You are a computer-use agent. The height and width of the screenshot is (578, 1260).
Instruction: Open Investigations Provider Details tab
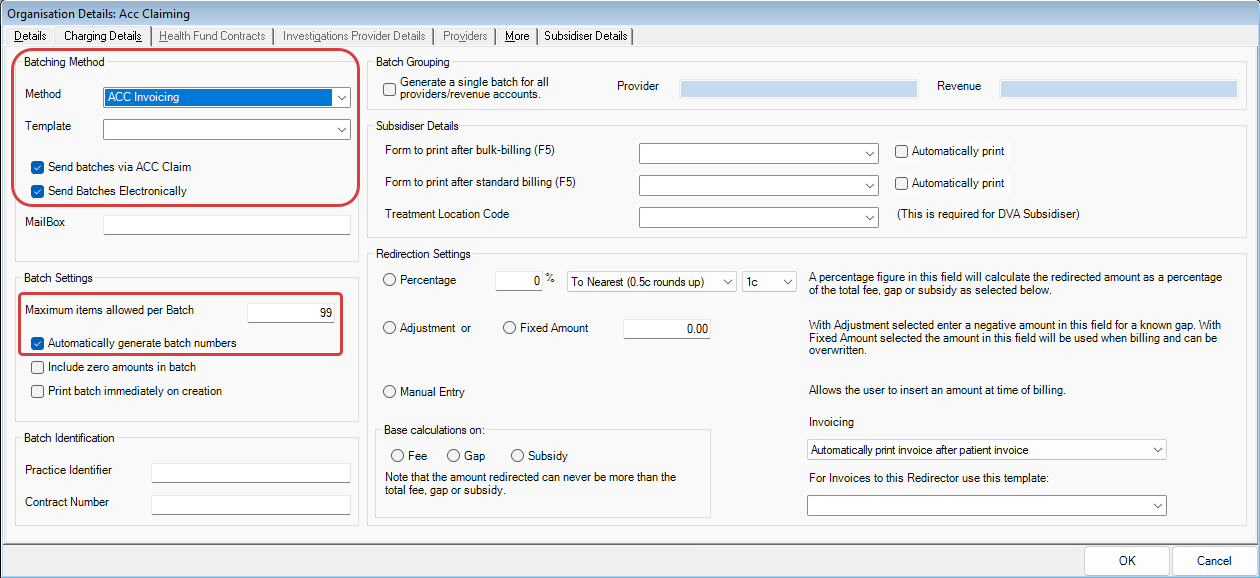[354, 36]
